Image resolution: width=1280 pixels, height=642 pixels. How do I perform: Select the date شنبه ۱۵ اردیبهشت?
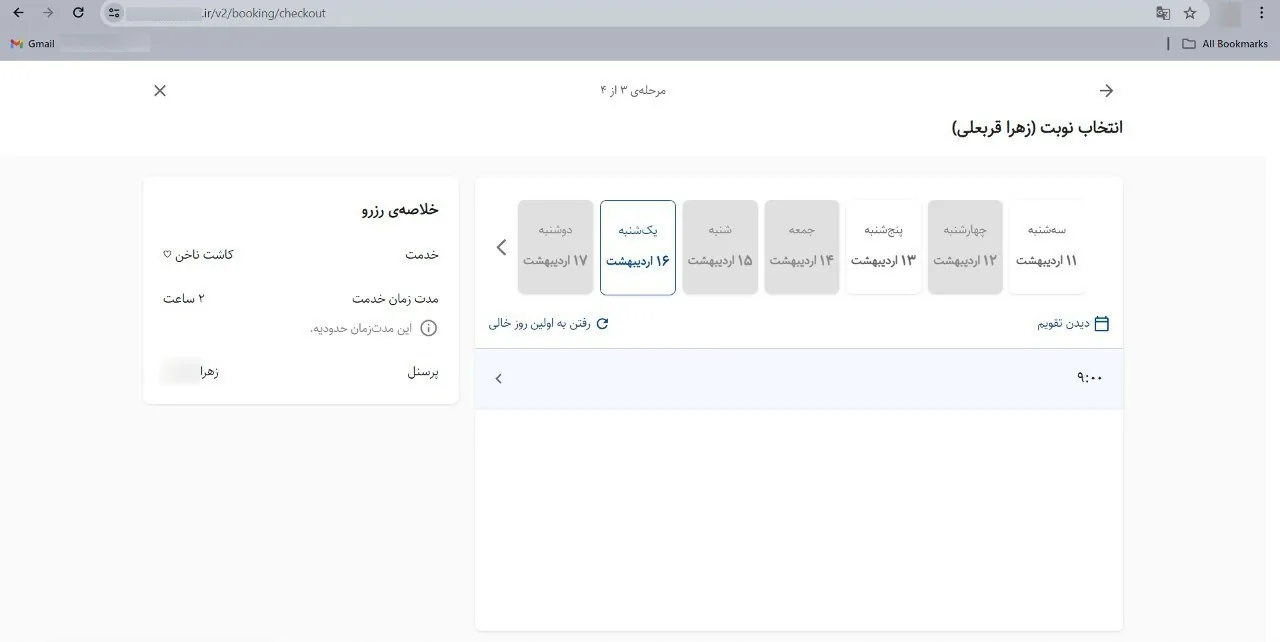720,247
